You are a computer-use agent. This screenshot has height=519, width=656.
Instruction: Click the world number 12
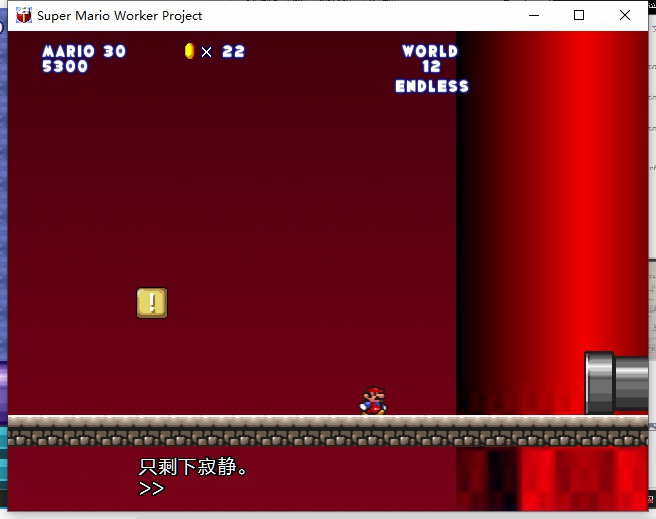(x=431, y=66)
